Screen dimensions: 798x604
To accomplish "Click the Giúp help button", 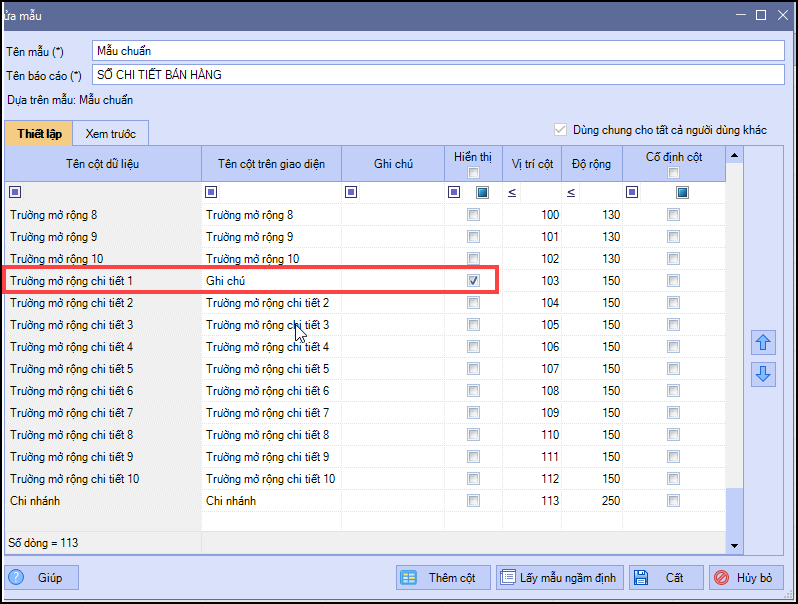I will tap(42, 577).
